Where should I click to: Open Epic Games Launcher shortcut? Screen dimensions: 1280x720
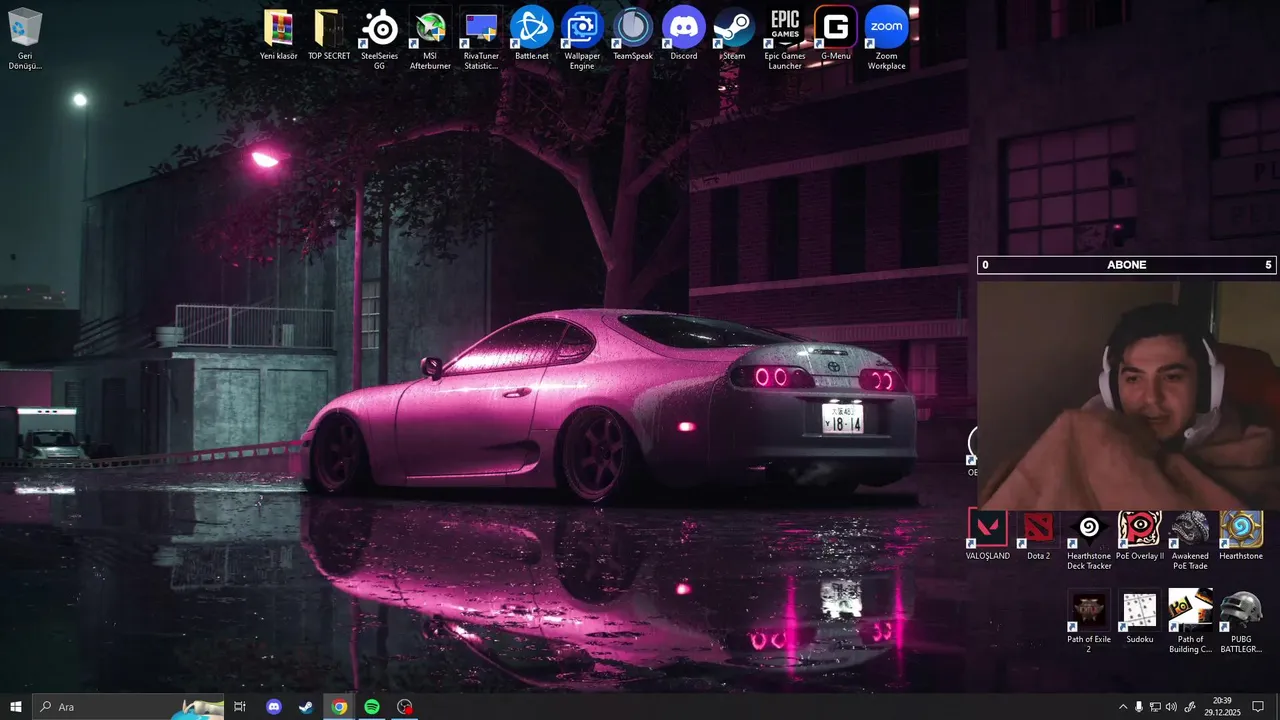785,38
